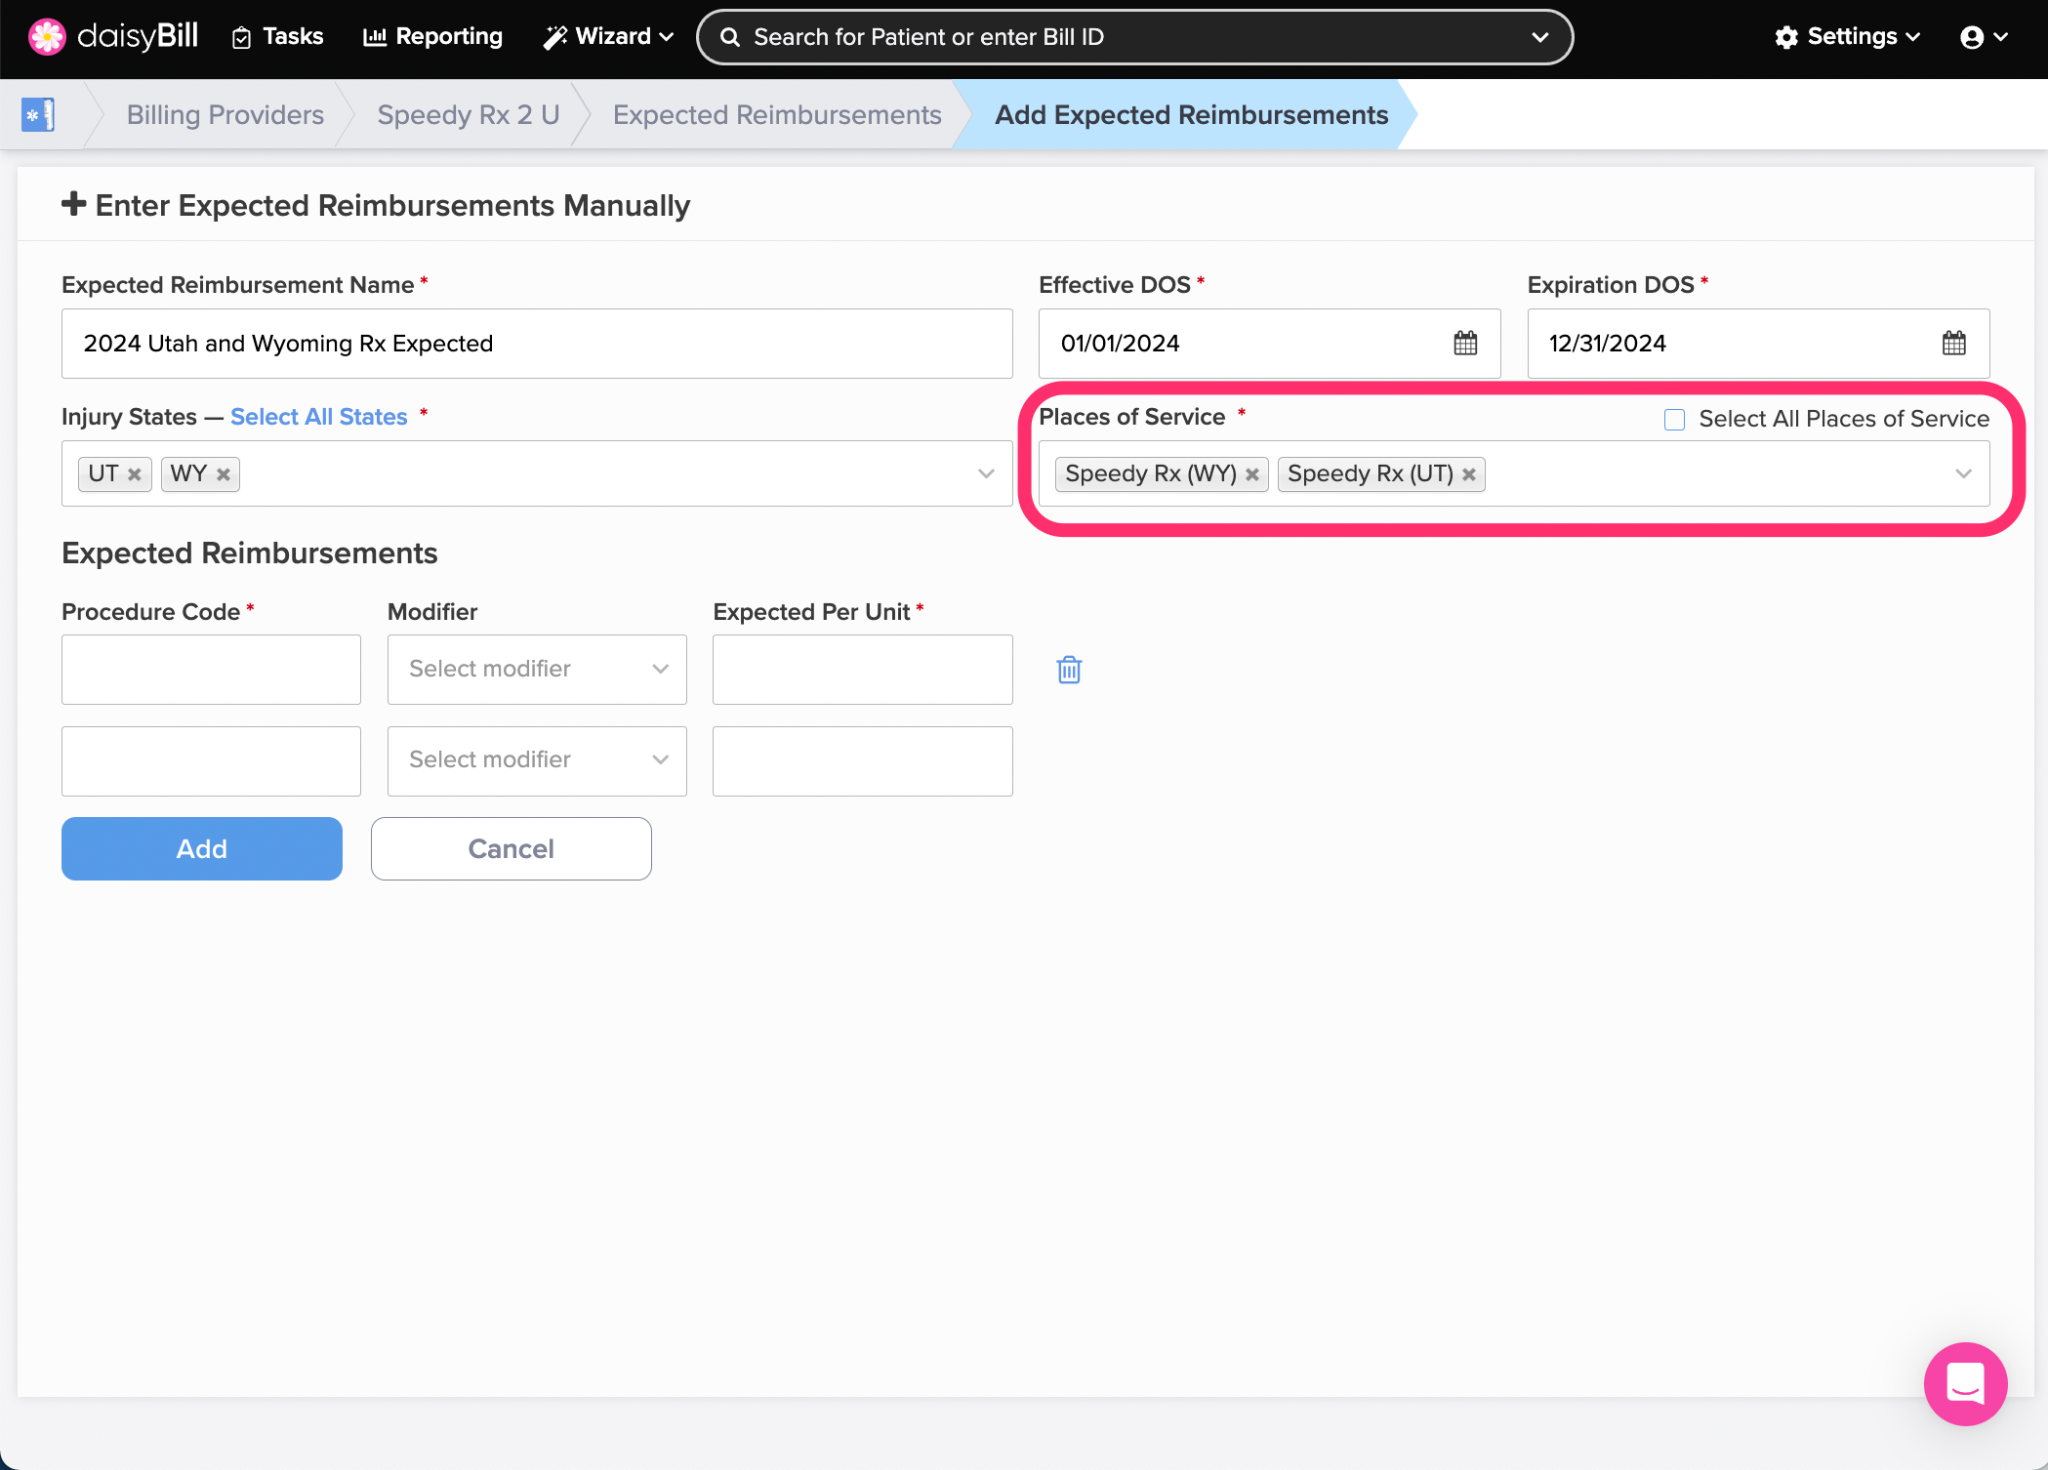Remove the Speedy Rx (WY) tag
Image resolution: width=2048 pixels, height=1470 pixels.
coord(1252,475)
